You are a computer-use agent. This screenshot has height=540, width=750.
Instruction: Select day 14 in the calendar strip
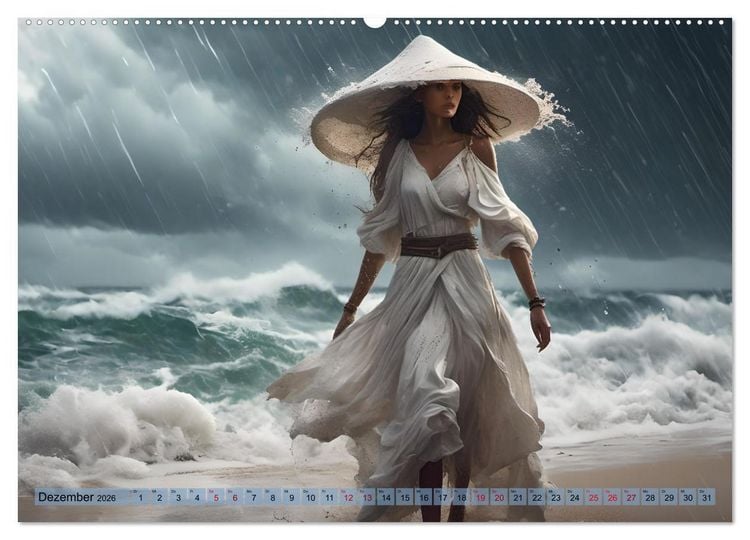pyautogui.click(x=386, y=496)
